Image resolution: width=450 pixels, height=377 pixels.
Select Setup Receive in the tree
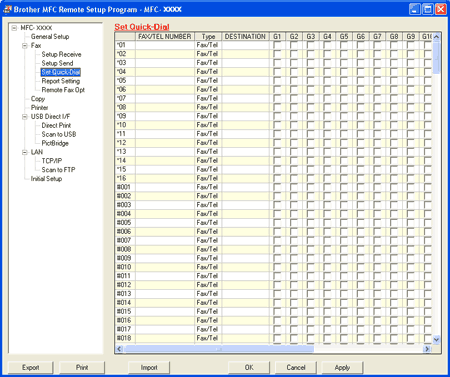click(61, 54)
